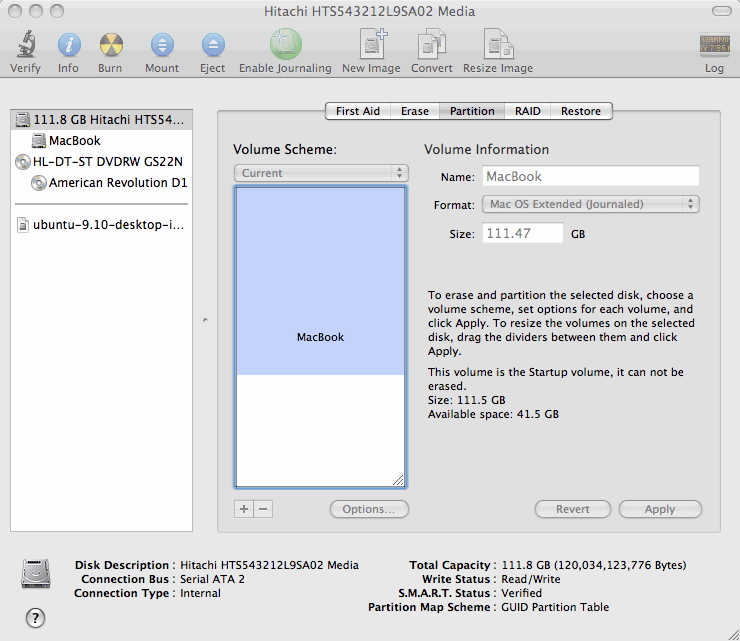Click the toolbar toggle pill button
The image size is (740, 641).
tap(722, 11)
